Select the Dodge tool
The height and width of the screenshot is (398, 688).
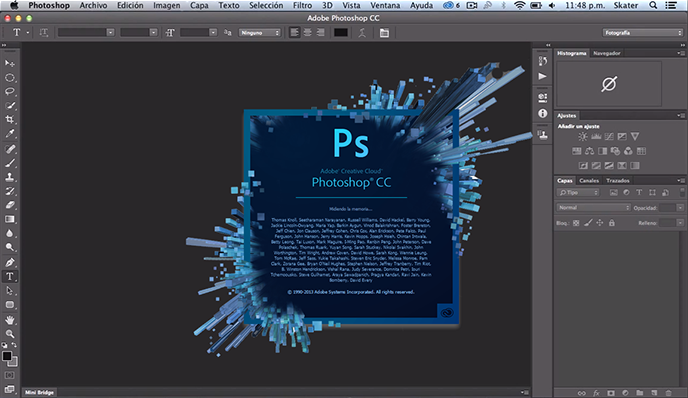(10, 247)
